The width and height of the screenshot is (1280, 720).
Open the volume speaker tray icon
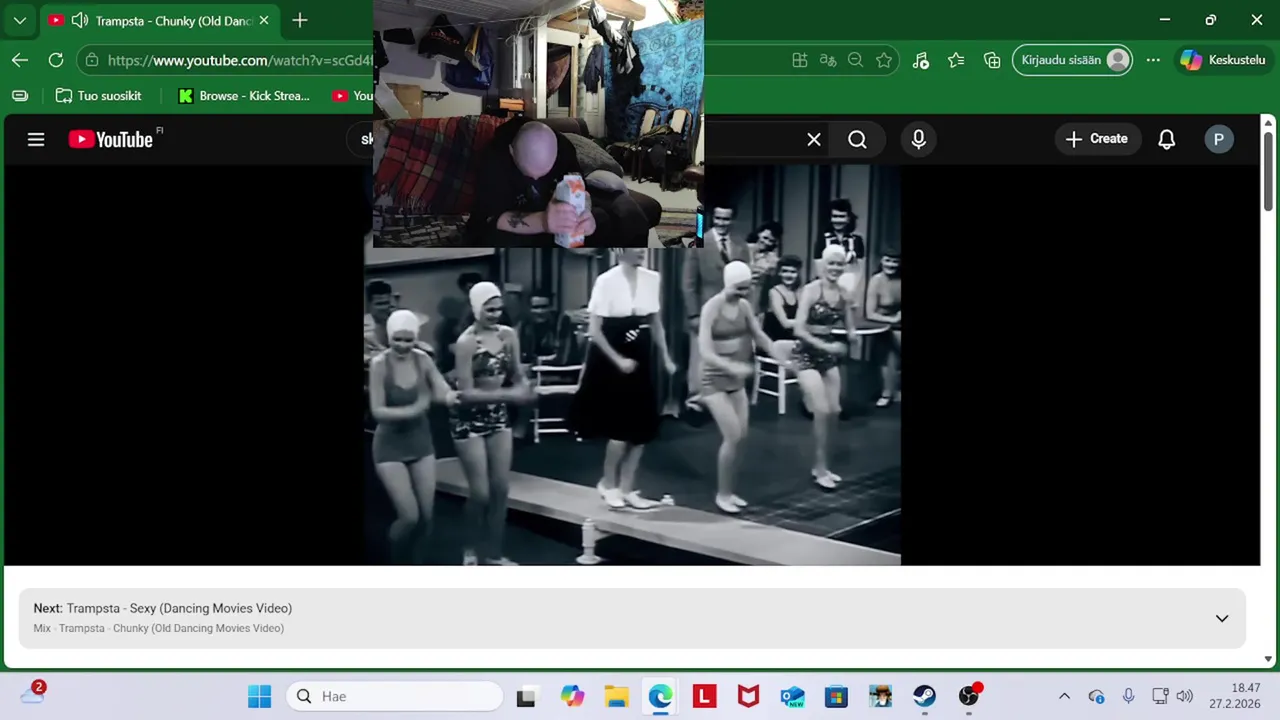tap(1185, 696)
